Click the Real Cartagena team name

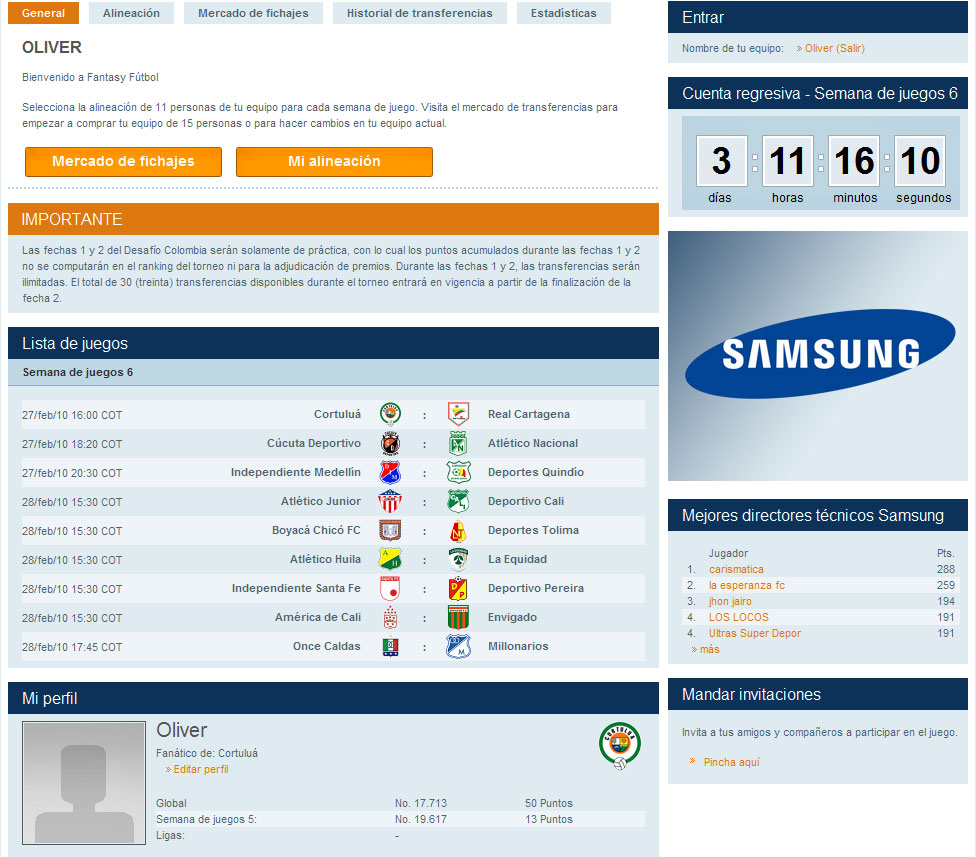click(x=528, y=414)
